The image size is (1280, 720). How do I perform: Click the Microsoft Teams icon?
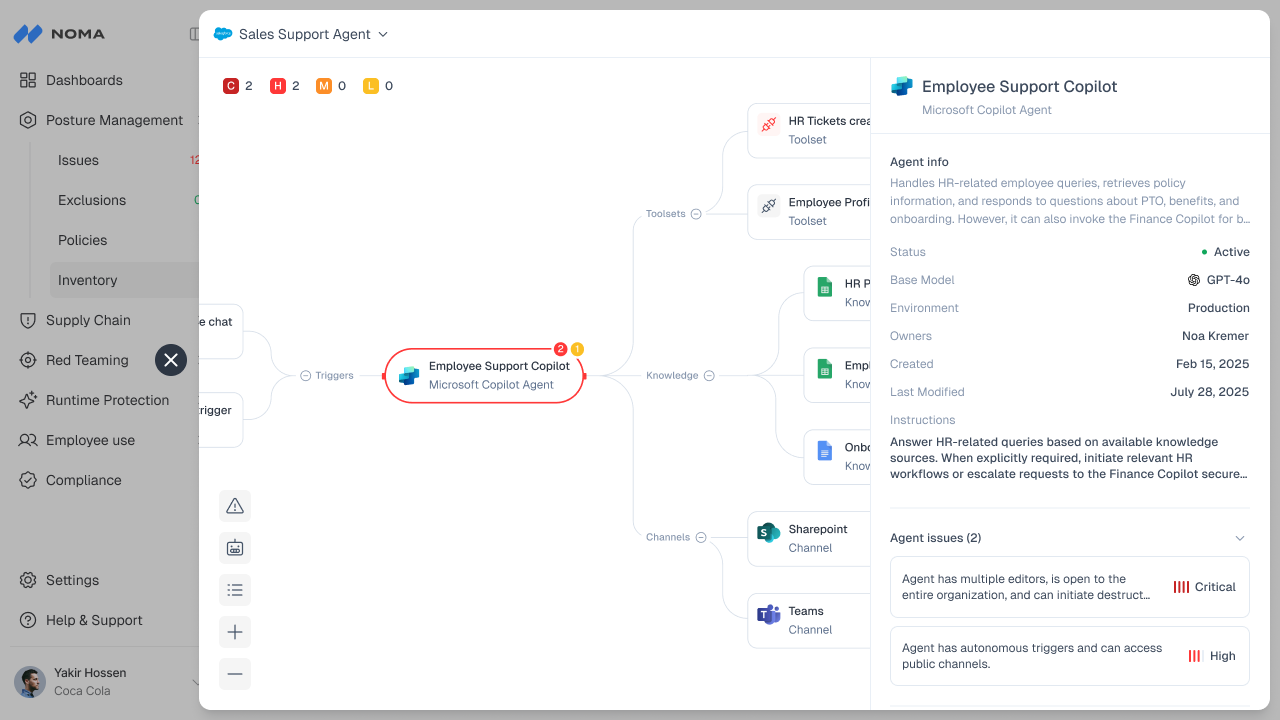coord(768,615)
